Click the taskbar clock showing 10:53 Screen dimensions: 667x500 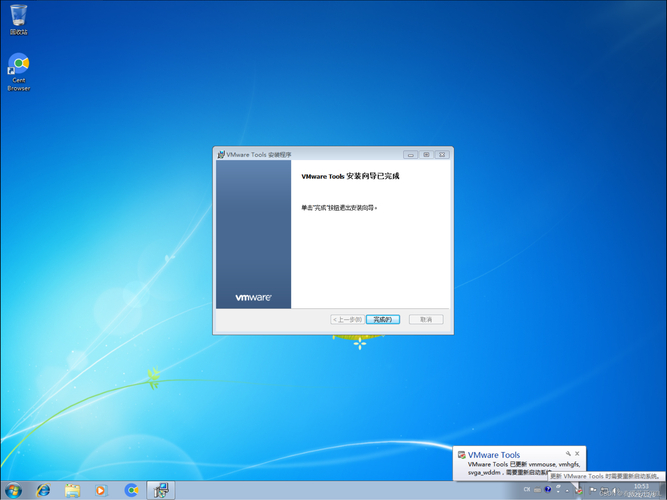click(641, 490)
